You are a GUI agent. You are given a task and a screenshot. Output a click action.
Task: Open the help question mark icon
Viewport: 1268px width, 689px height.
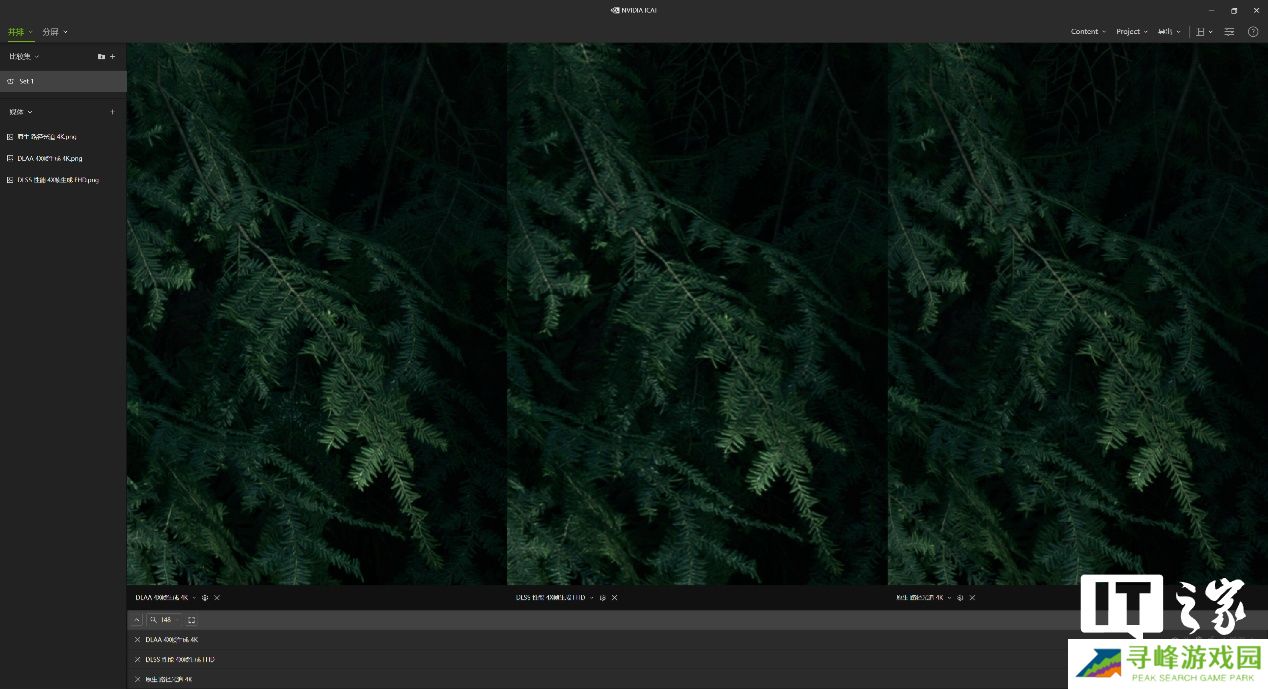(1253, 32)
